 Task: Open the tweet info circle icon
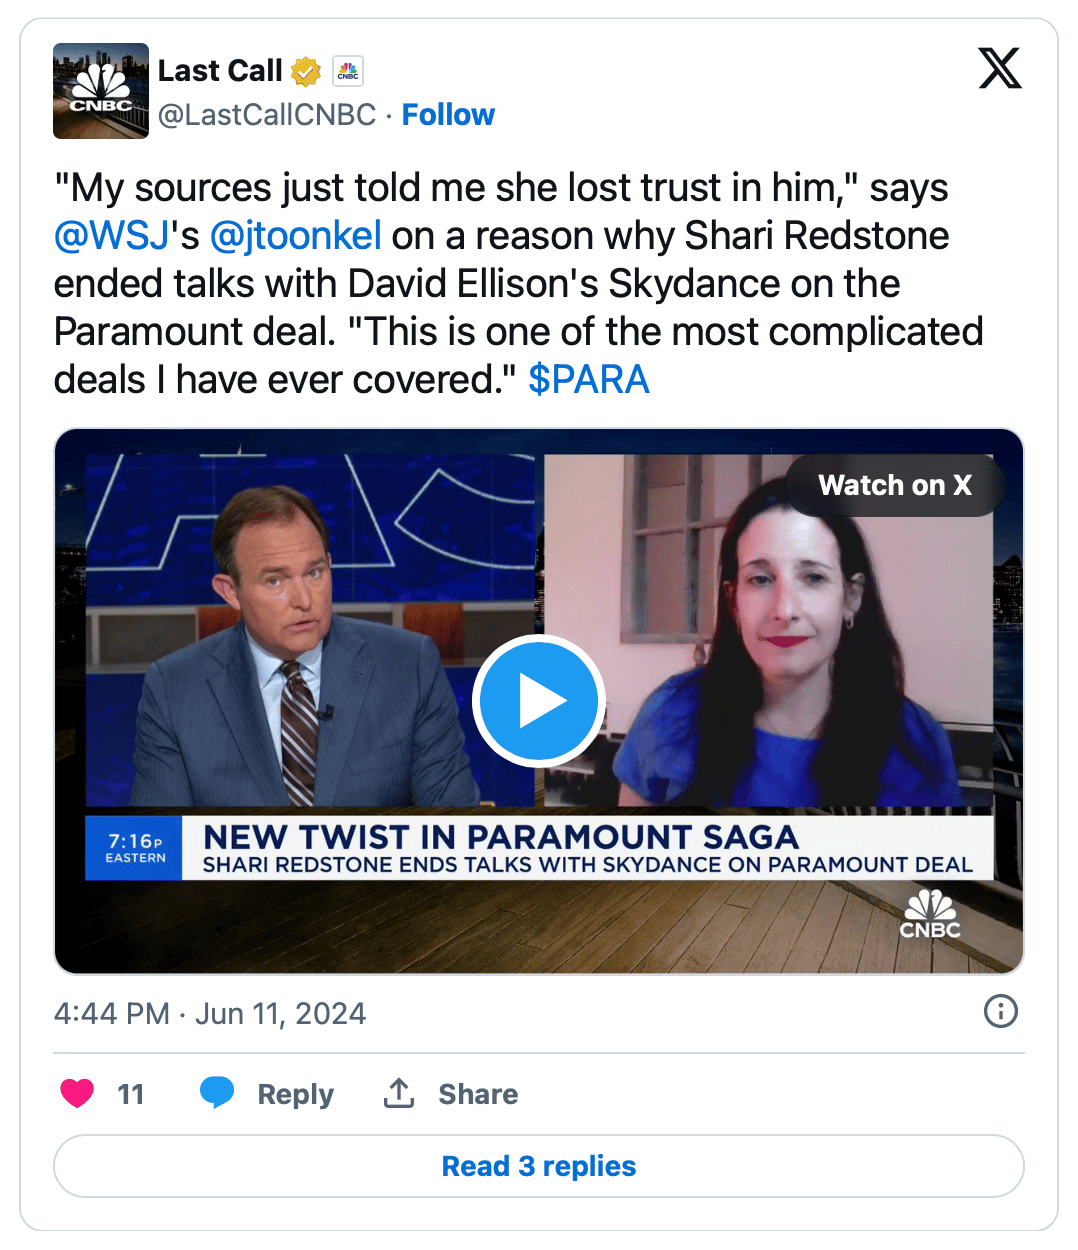[x=1001, y=1011]
